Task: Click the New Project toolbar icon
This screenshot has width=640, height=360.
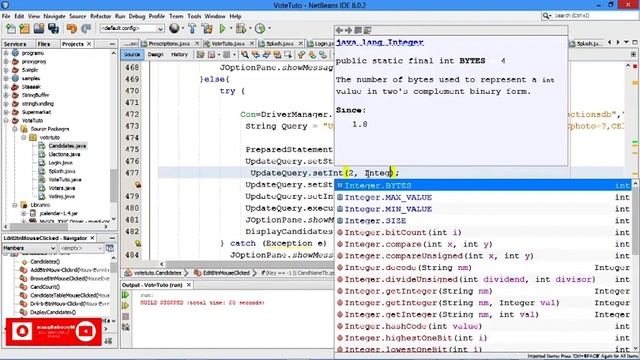Action: click(24, 29)
